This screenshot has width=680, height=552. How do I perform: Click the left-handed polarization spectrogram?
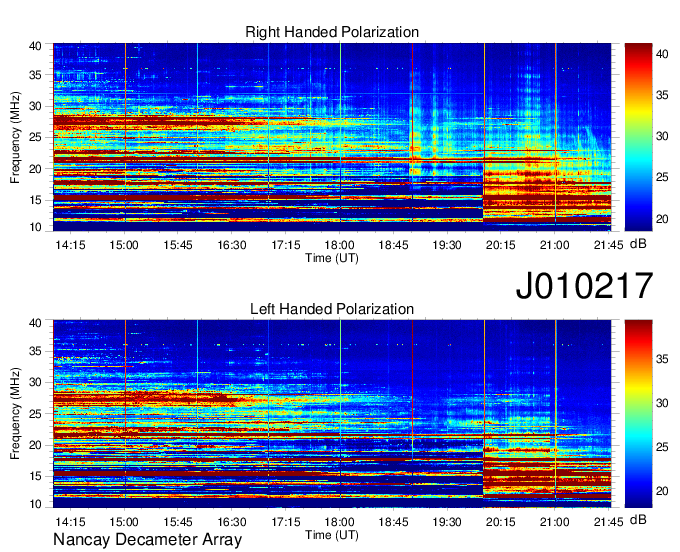[332, 414]
